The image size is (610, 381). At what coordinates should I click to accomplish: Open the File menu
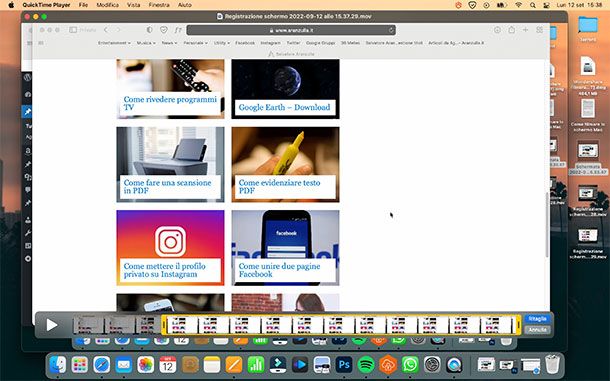tap(83, 5)
